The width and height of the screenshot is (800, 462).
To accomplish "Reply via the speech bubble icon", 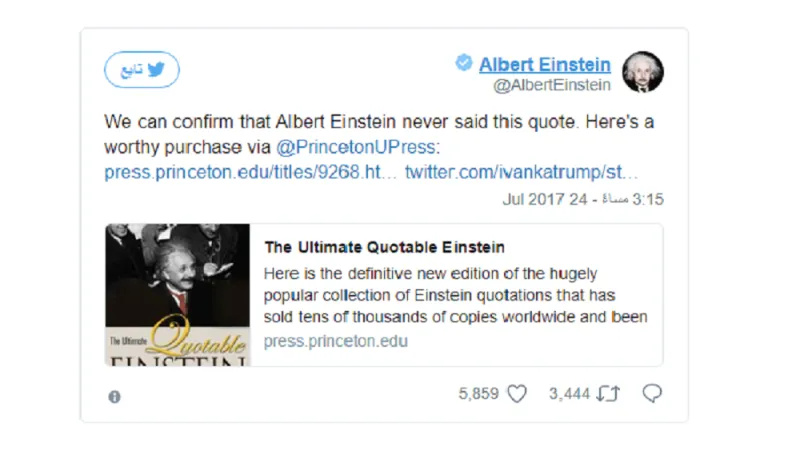I will tap(652, 394).
